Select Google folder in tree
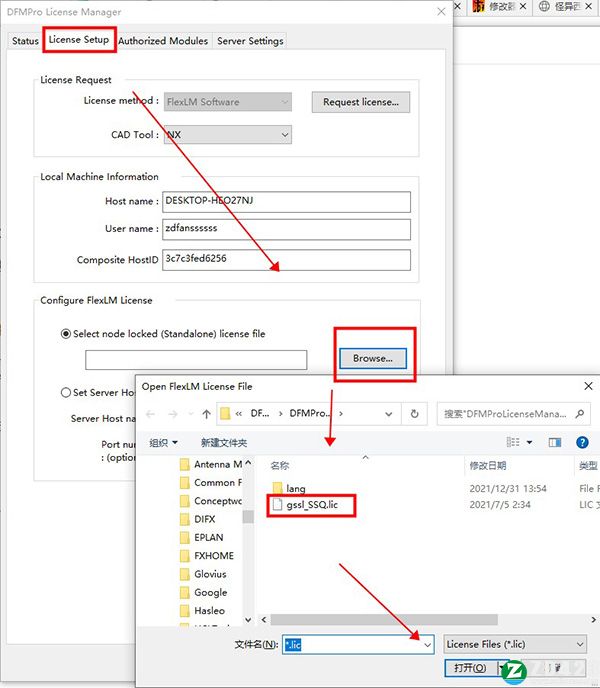The width and height of the screenshot is (600, 688). pyautogui.click(x=204, y=592)
